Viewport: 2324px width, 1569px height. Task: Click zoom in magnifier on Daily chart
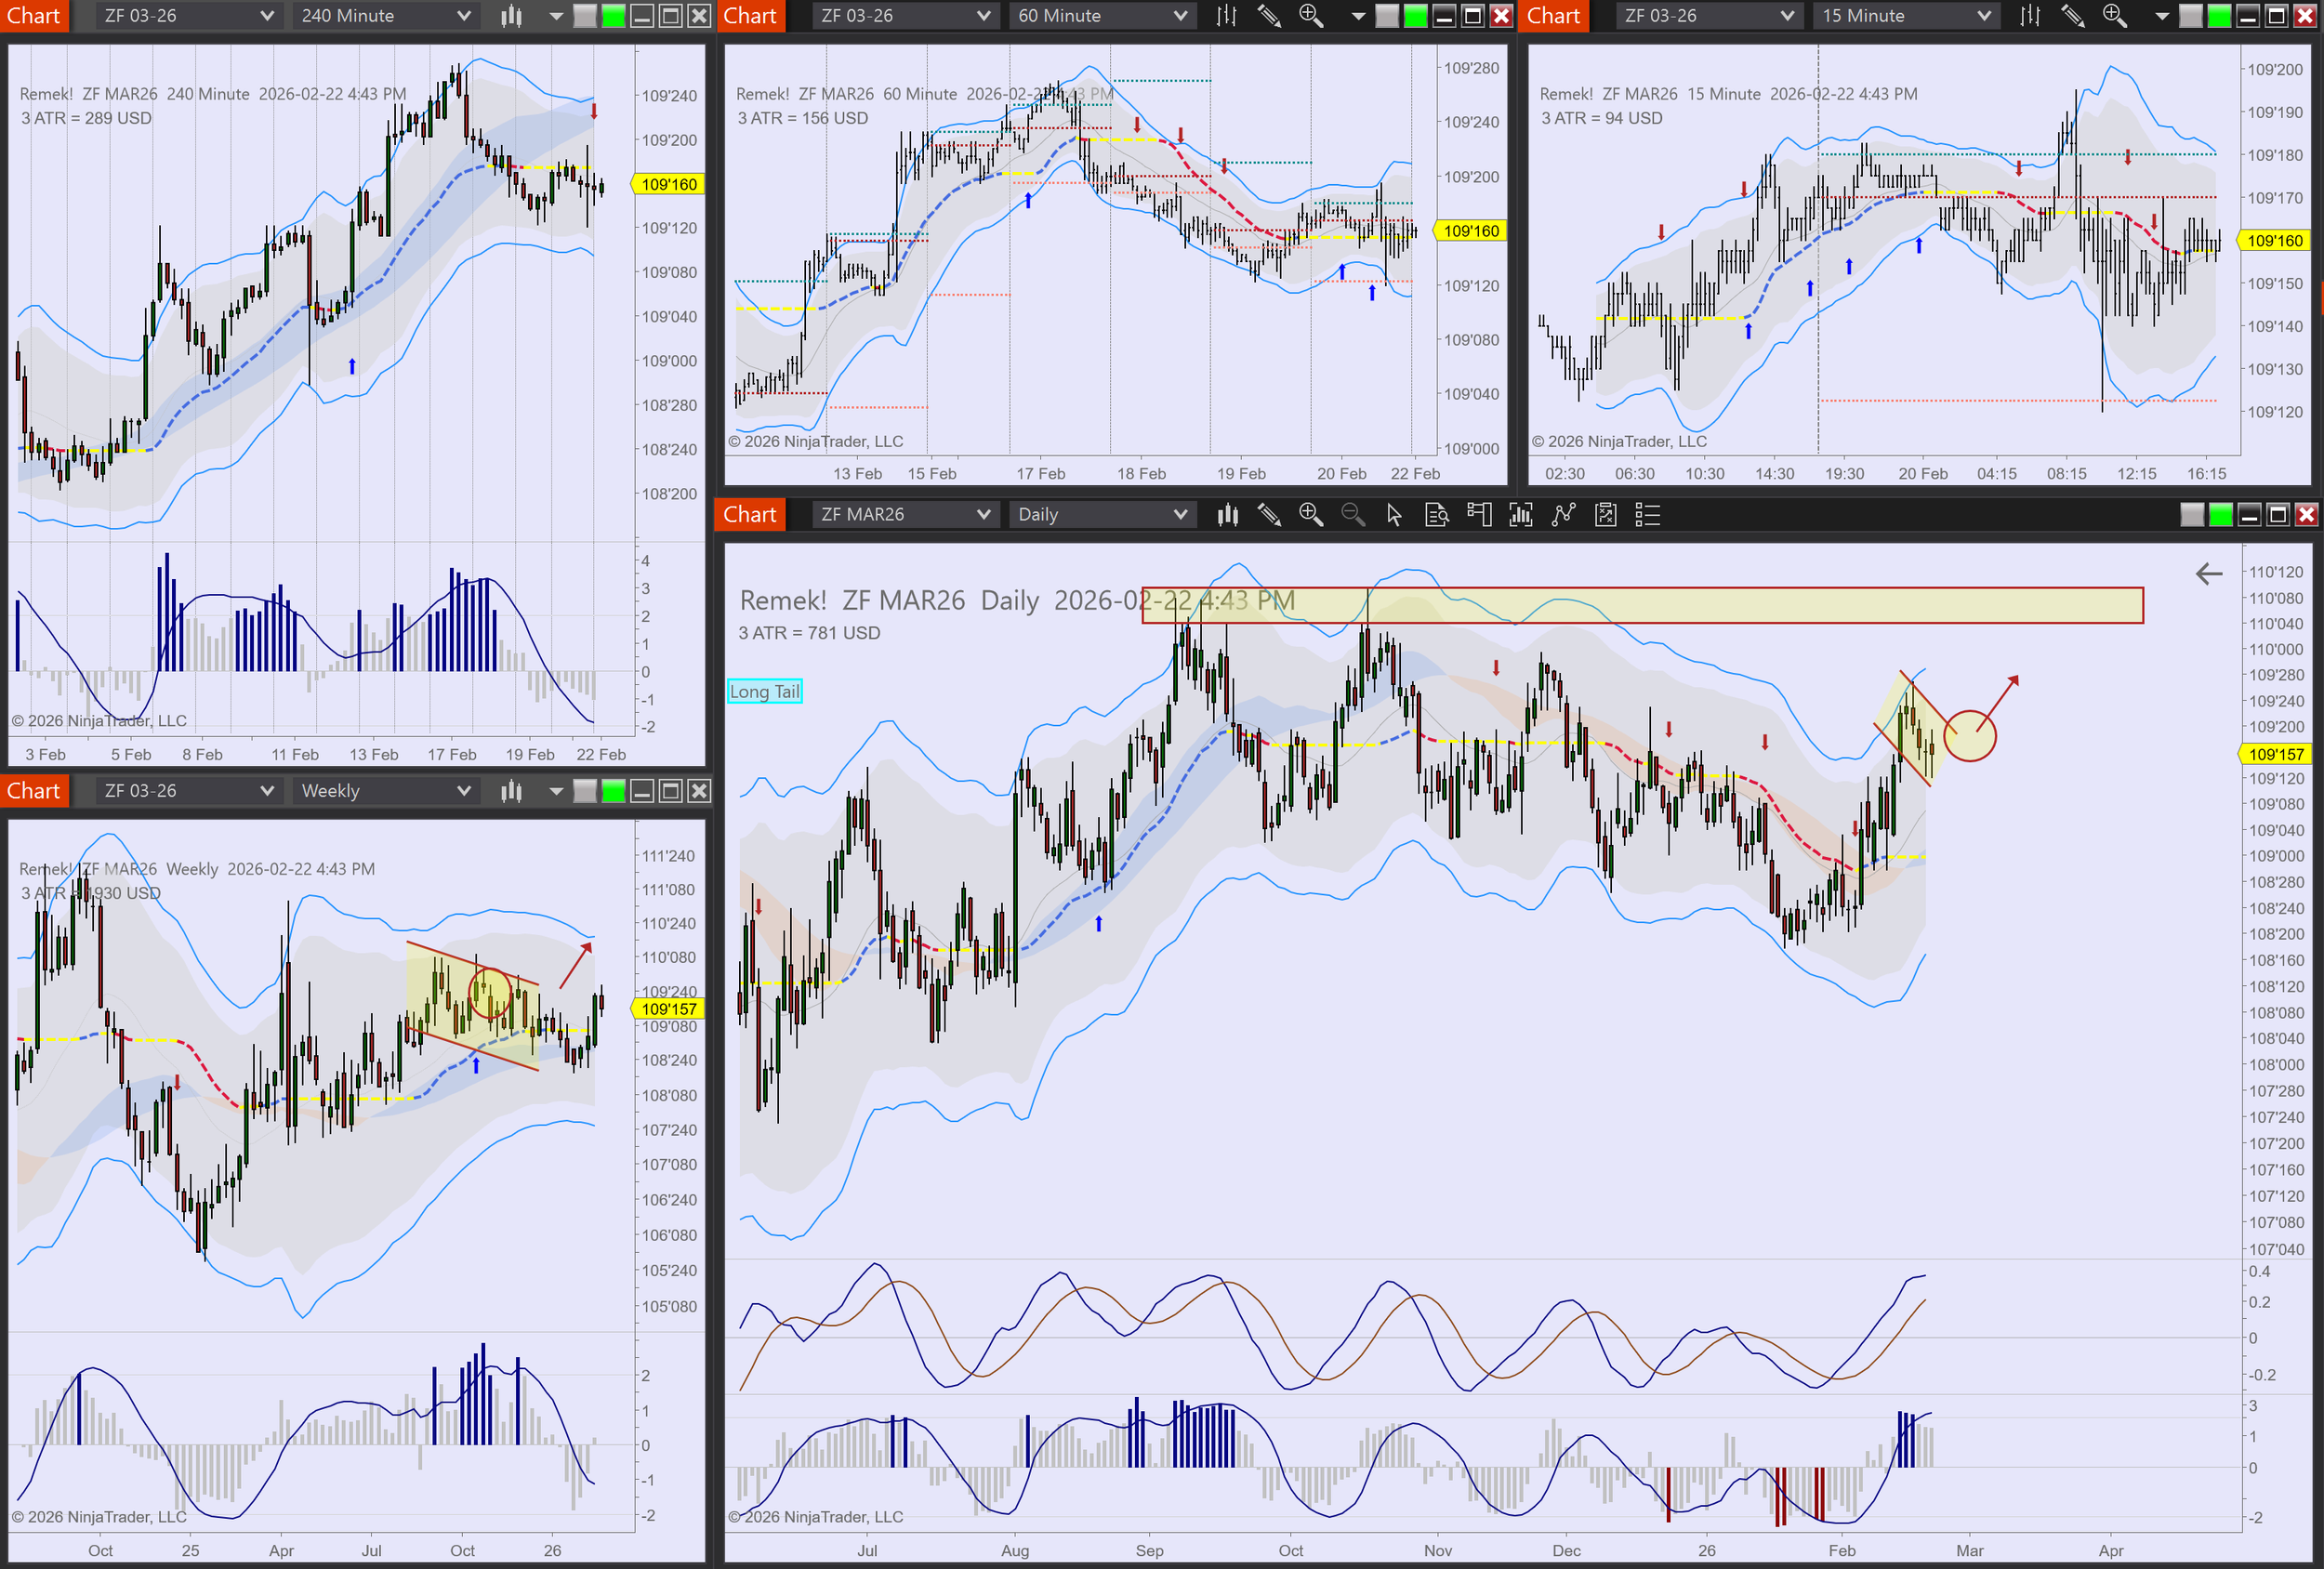click(x=1310, y=515)
